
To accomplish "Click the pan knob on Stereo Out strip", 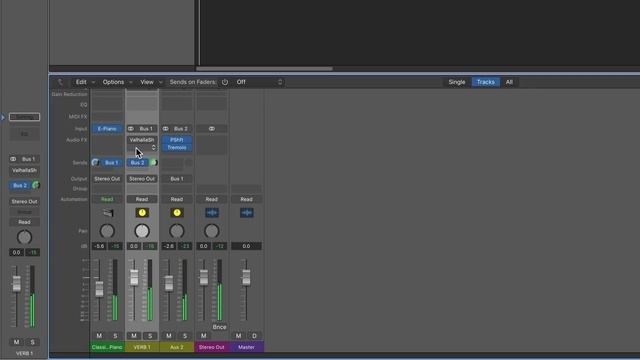I will click(211, 231).
